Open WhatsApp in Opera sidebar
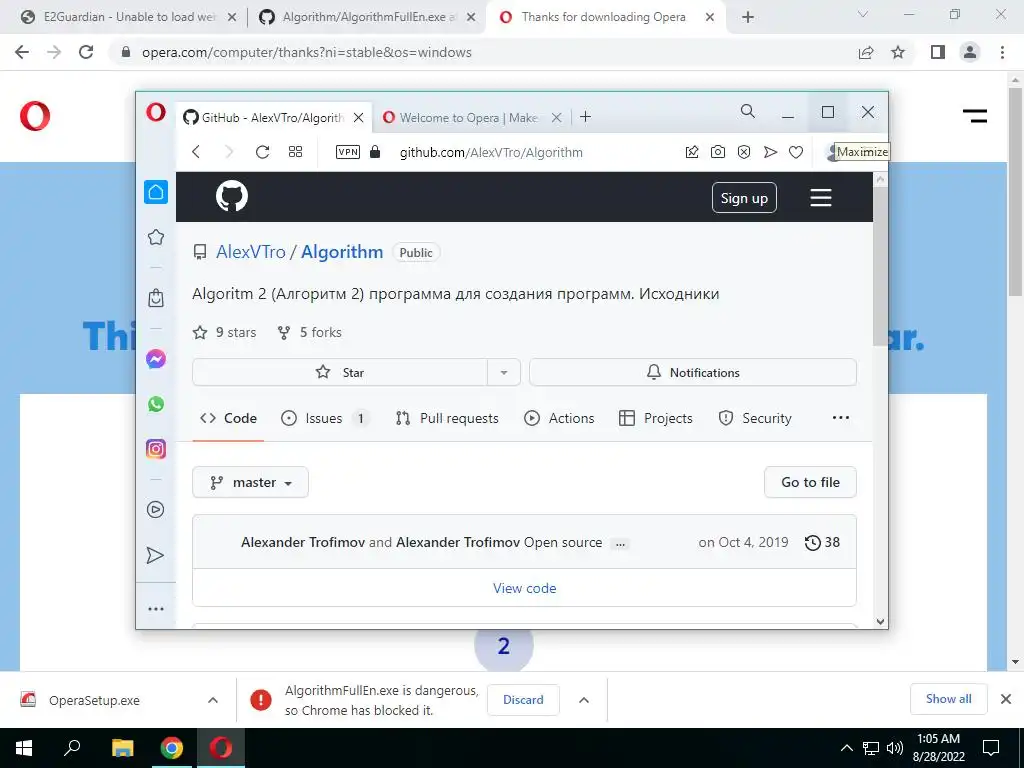The width and height of the screenshot is (1024, 768). (155, 404)
